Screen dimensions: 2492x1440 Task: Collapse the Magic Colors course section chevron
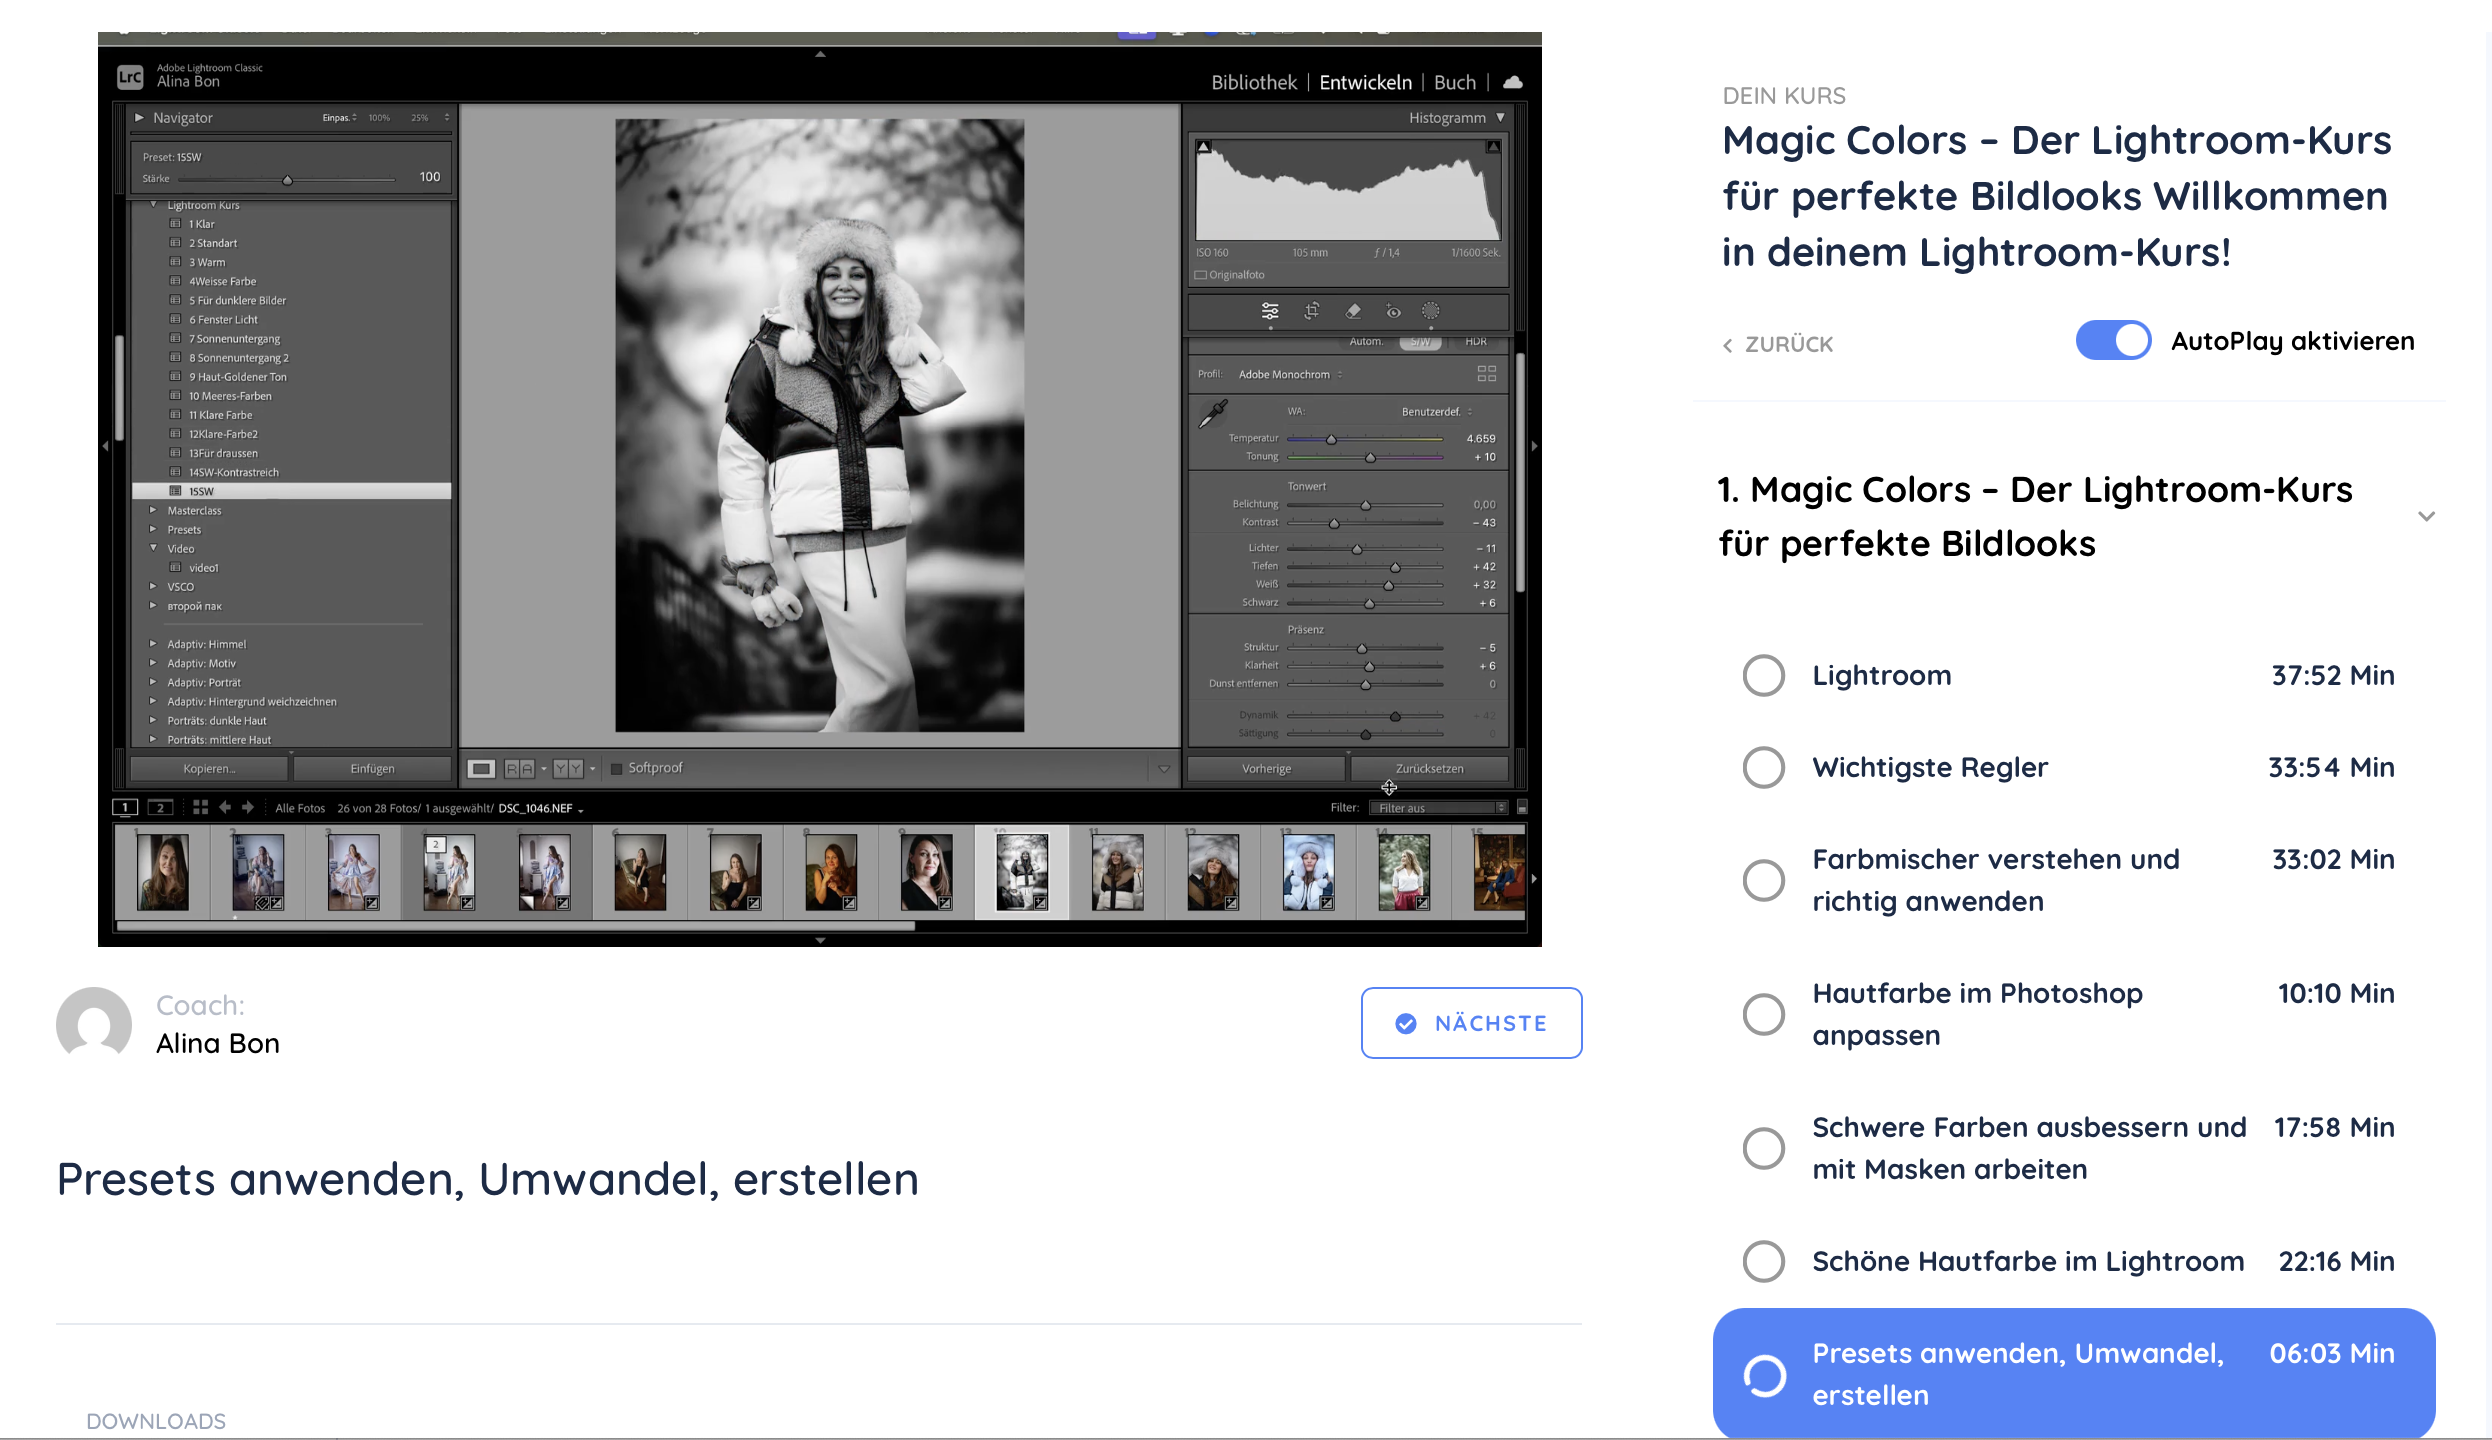point(2426,516)
